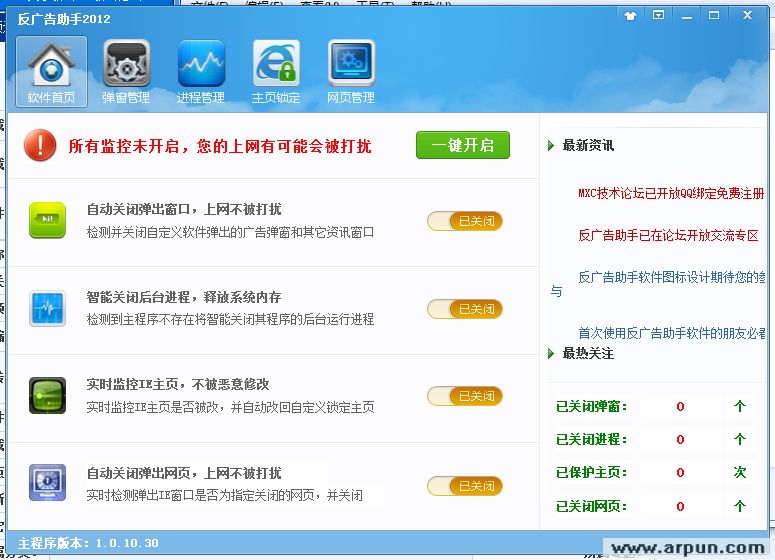The image size is (775, 560).
Task: Expand the 最新资讯 triangle arrow
Action: 551,146
